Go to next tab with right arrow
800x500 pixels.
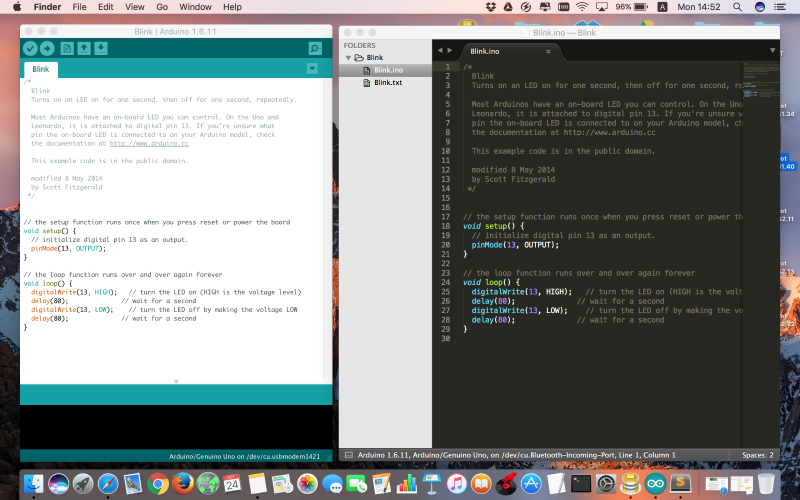[449, 51]
